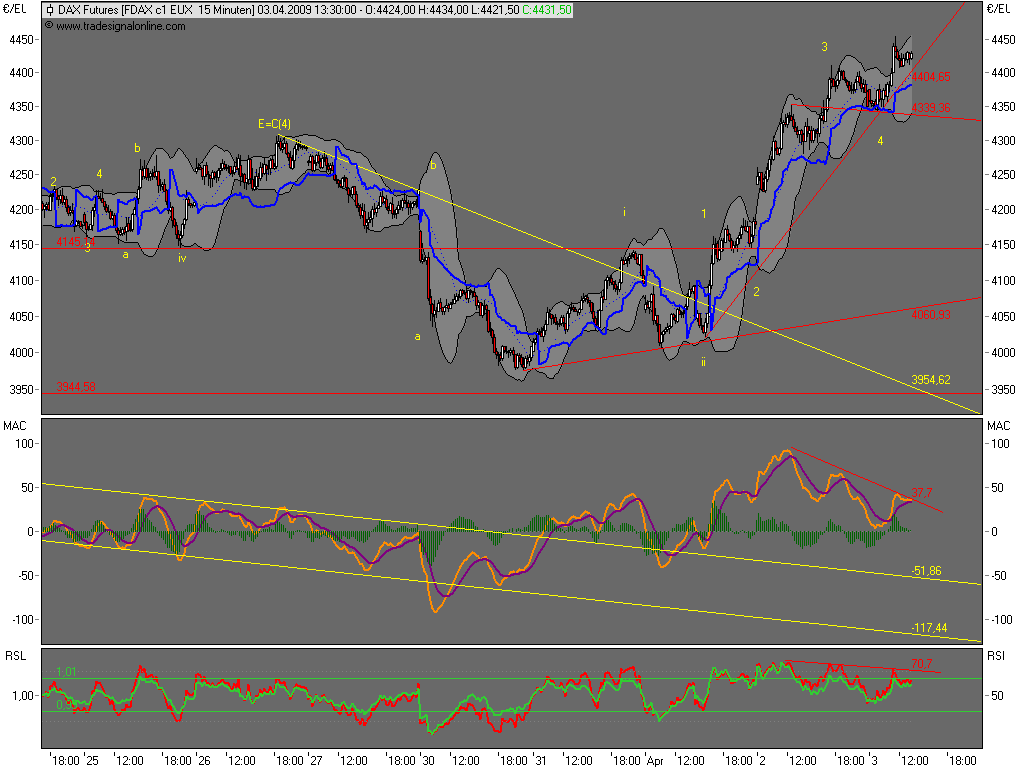Click 3950 on the right price axis

tap(1003, 390)
